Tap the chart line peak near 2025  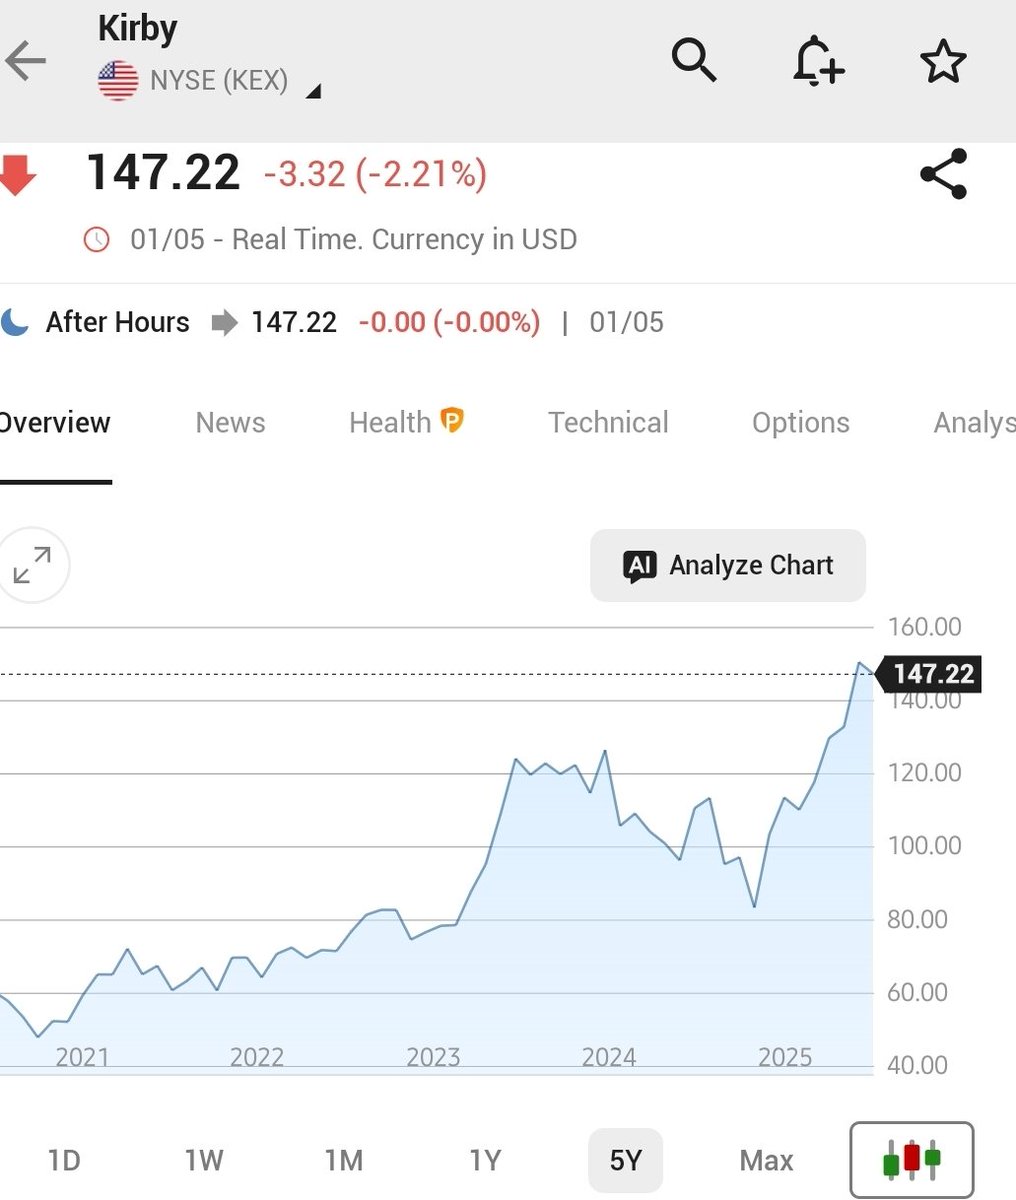click(860, 663)
